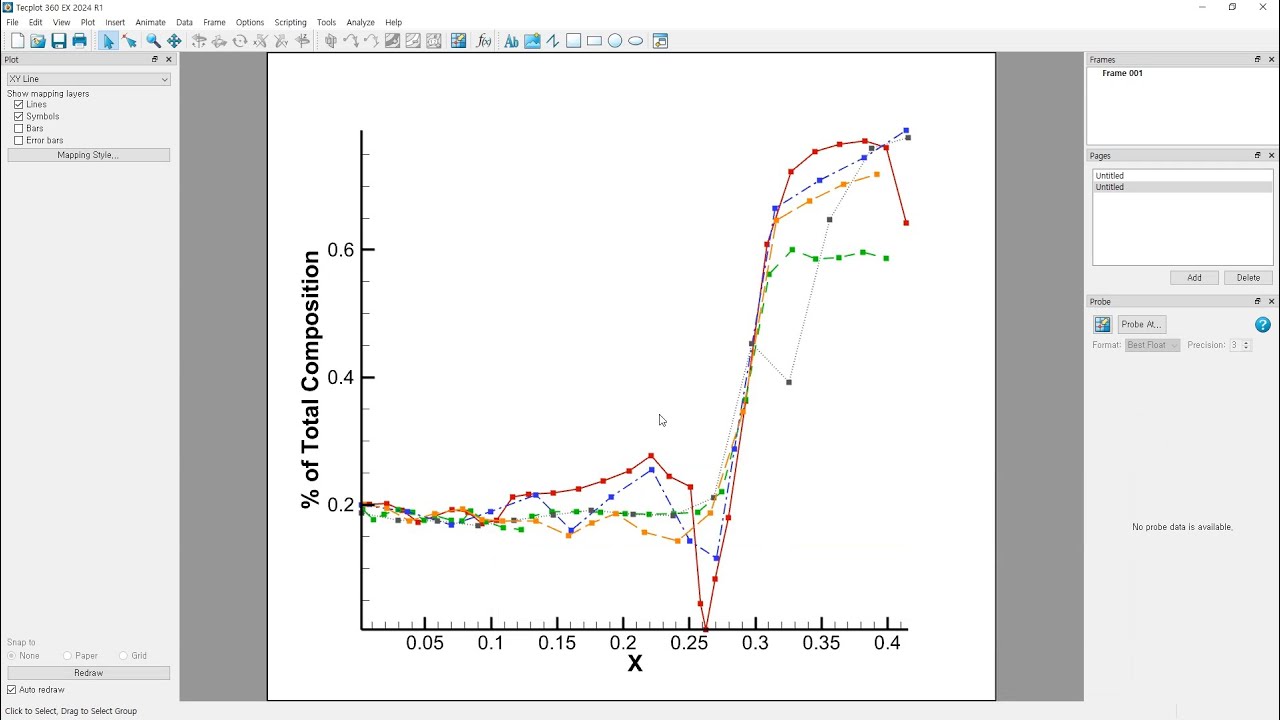Image resolution: width=1280 pixels, height=720 pixels.
Task: Click the Probe tool toolbar icon
Action: [x=458, y=41]
